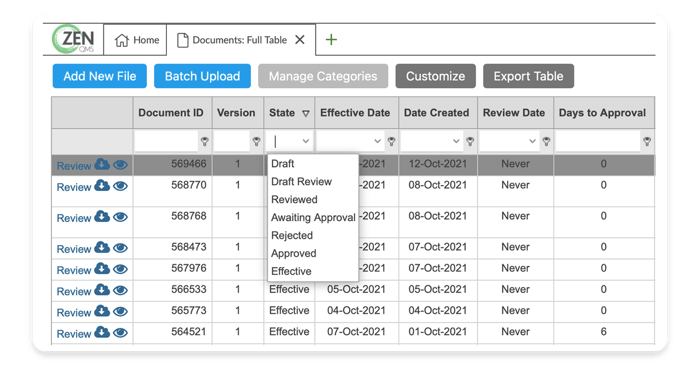
Task: View document 565773 with eye icon
Action: pyautogui.click(x=120, y=311)
